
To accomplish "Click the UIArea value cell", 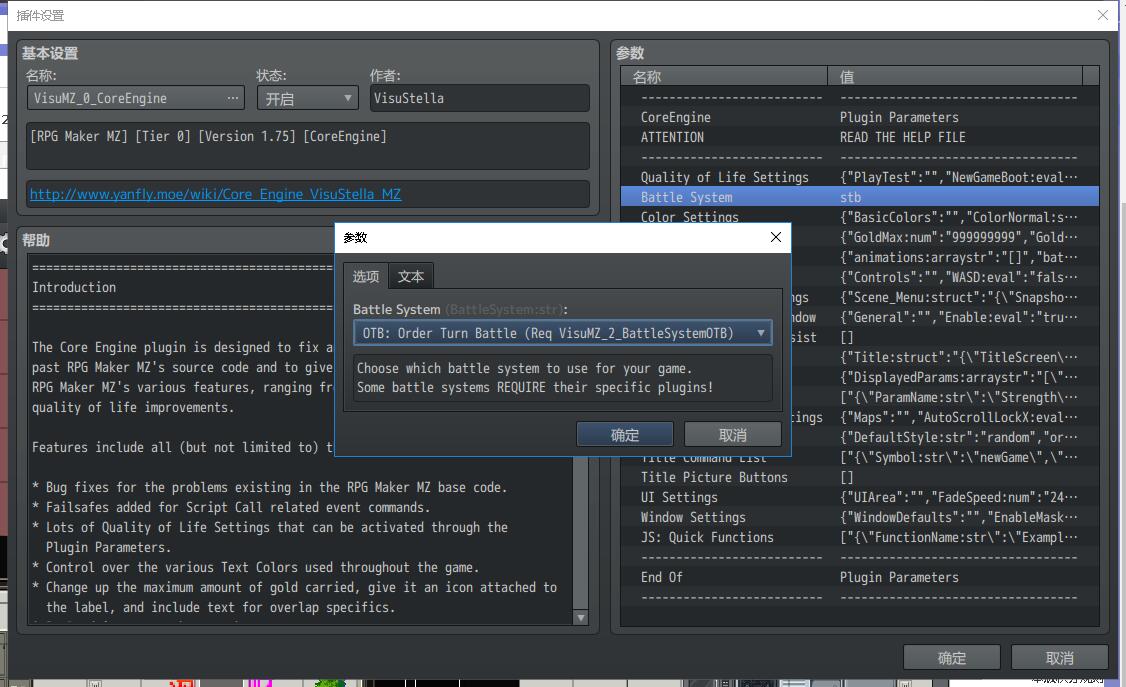I will coord(958,497).
